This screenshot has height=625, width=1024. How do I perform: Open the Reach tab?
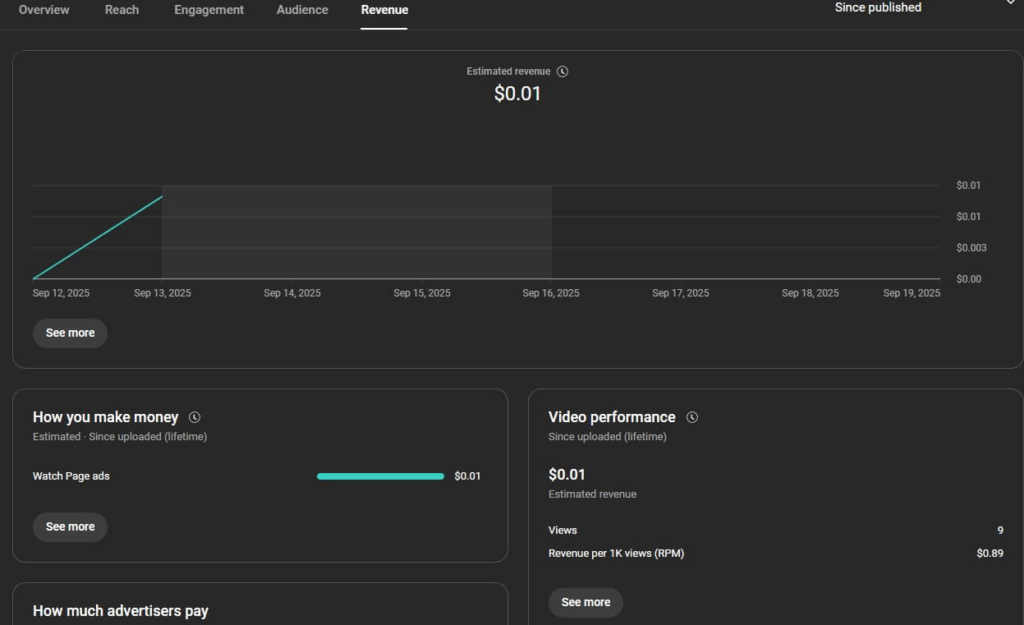pyautogui.click(x=122, y=10)
